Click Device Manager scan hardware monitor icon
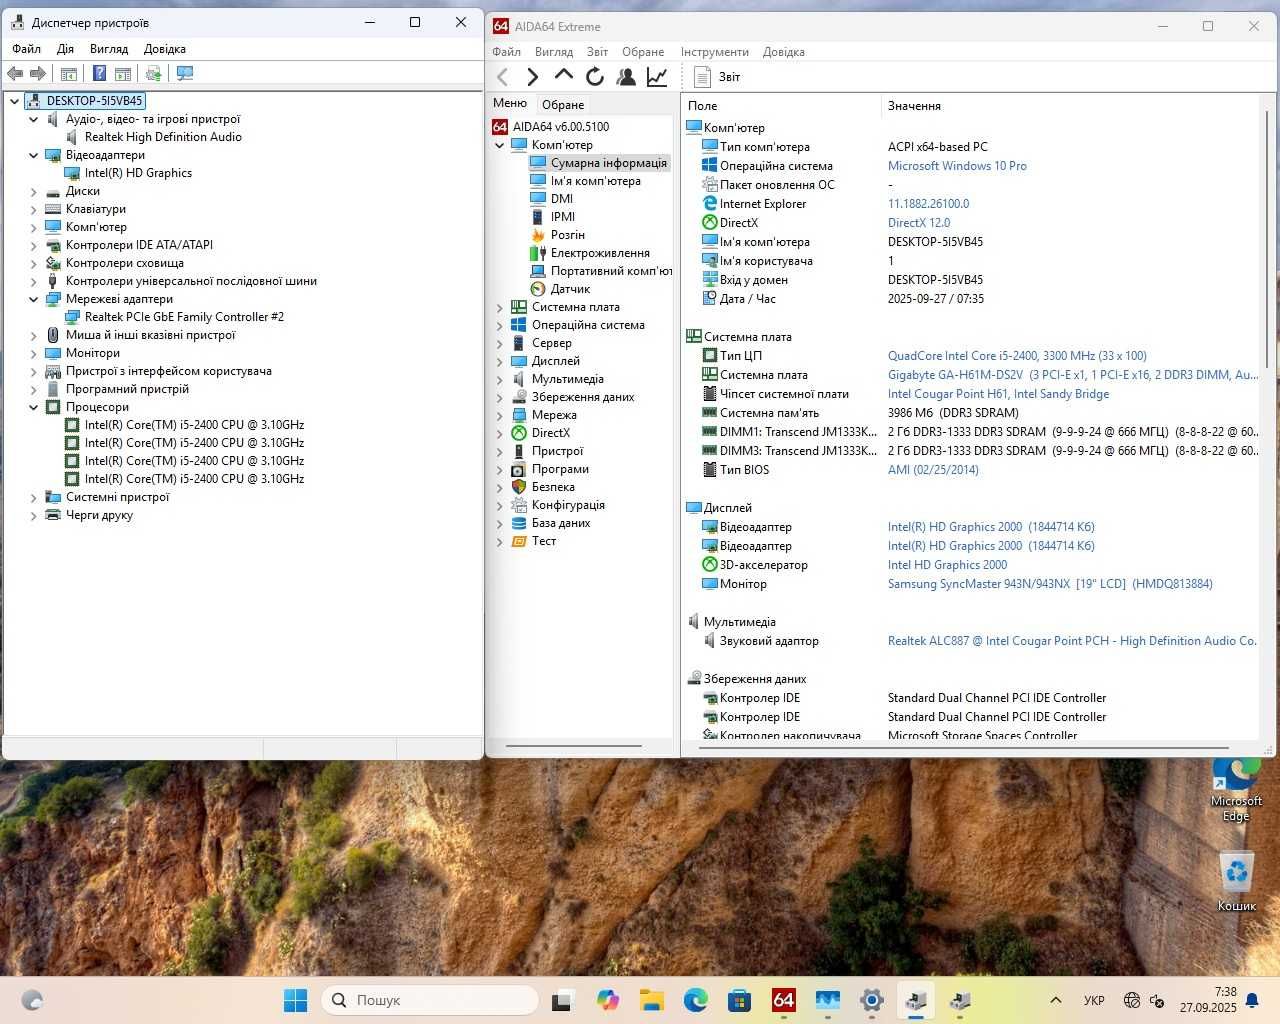The height and width of the screenshot is (1024, 1280). pyautogui.click(x=185, y=73)
